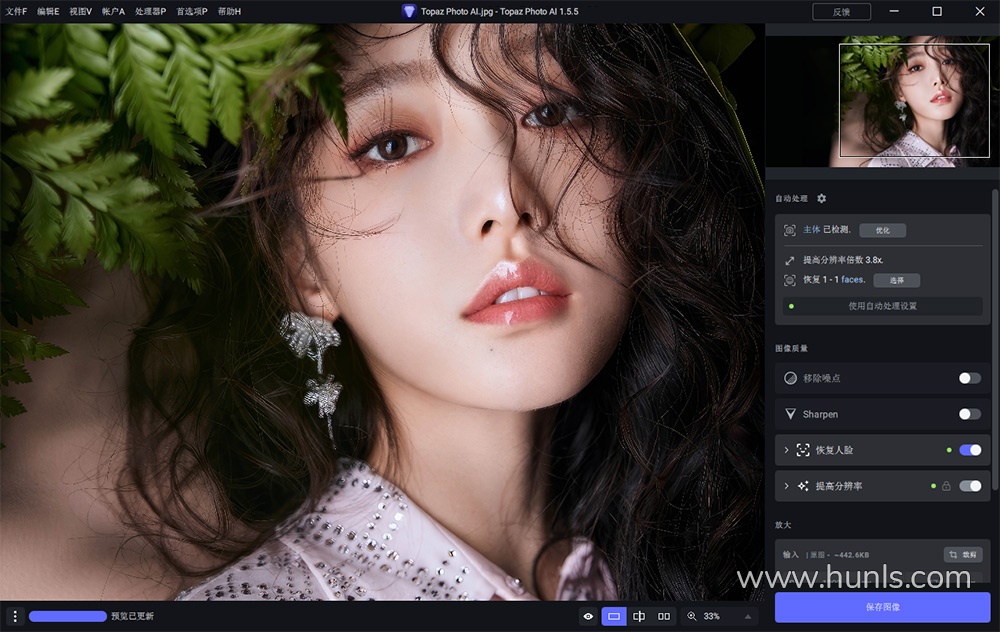The image size is (1000, 632).
Task: Click the 优化 button next to 主体
Action: [x=882, y=230]
